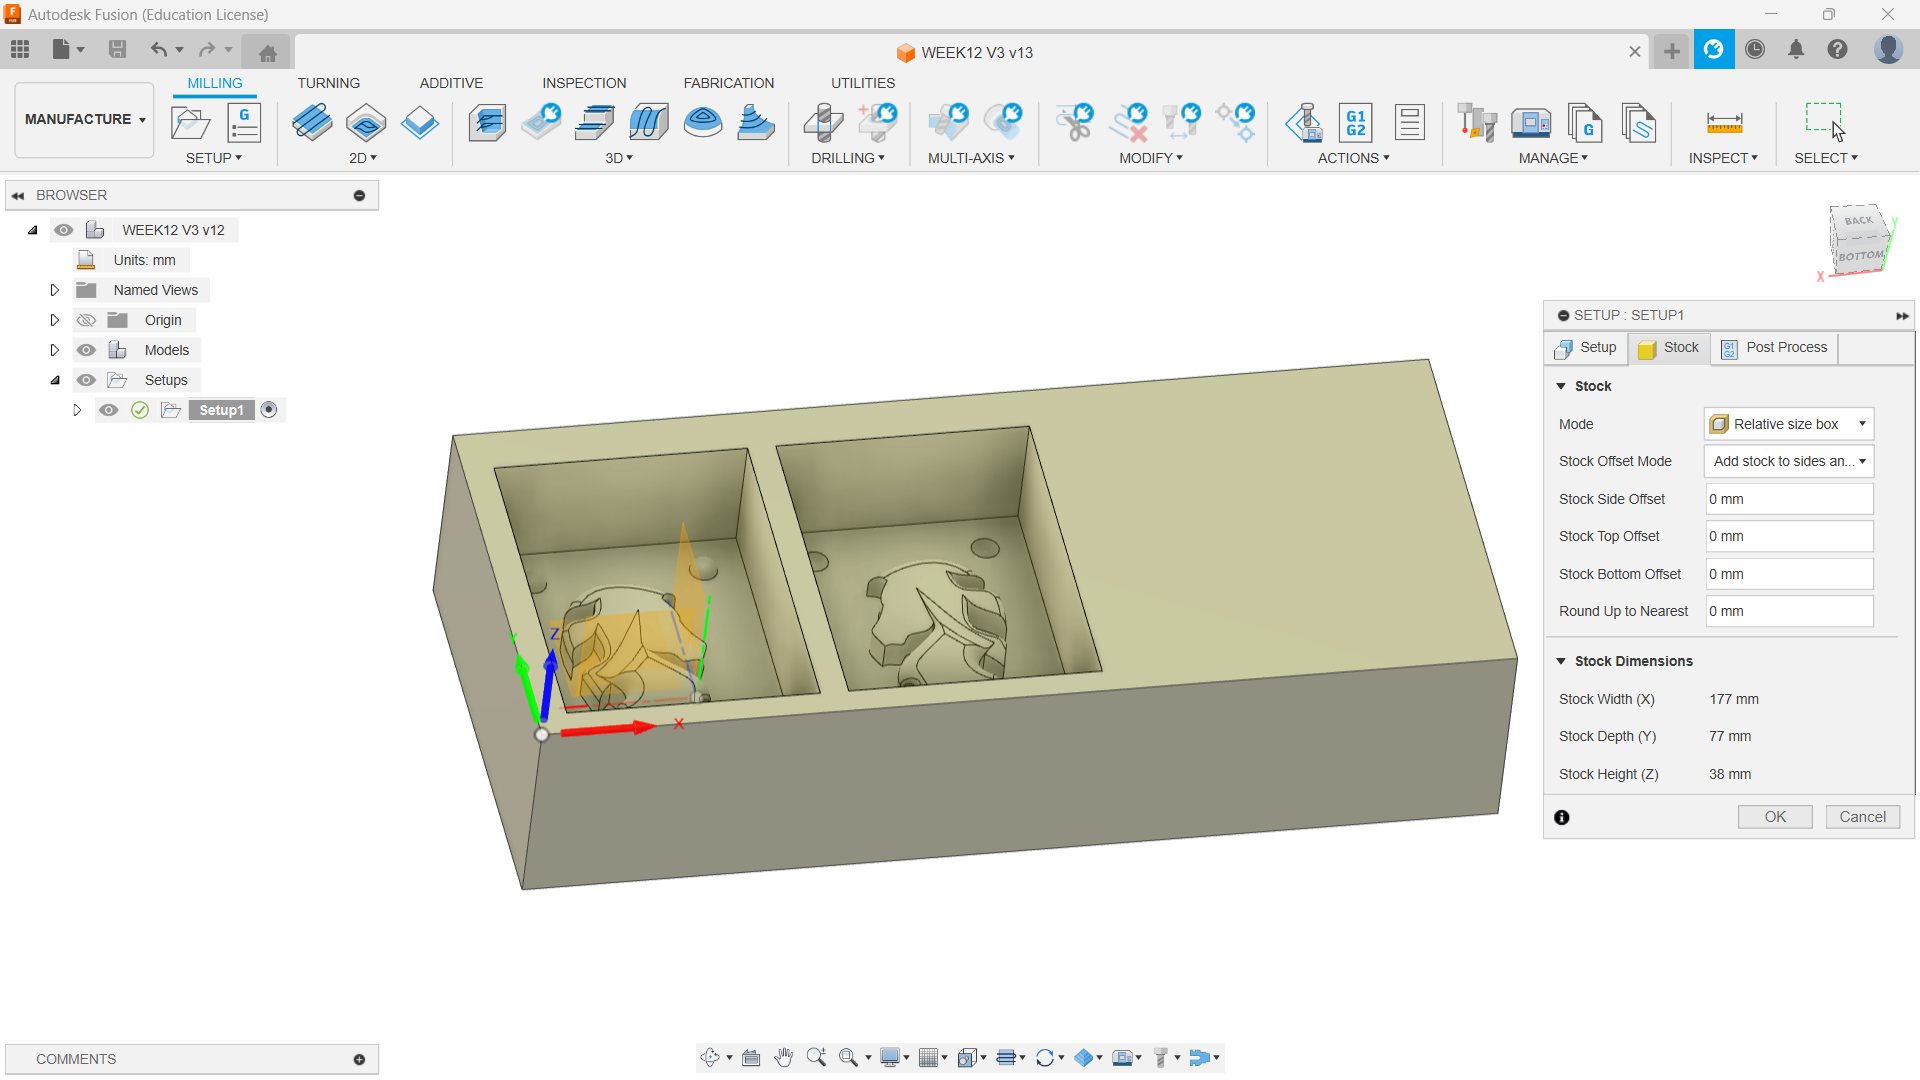
Task: Select the Post Process G1G2 icon
Action: 1355,123
